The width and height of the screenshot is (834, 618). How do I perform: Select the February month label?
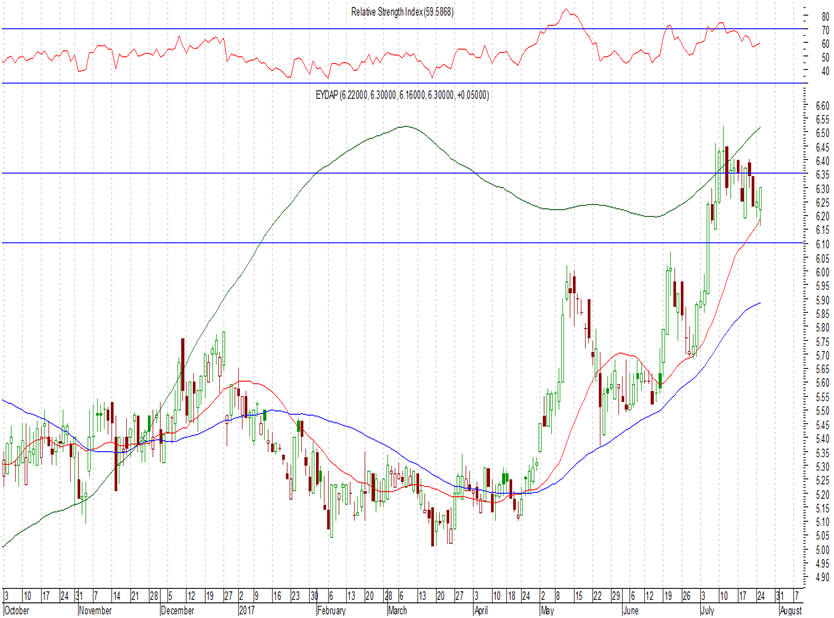point(331,611)
